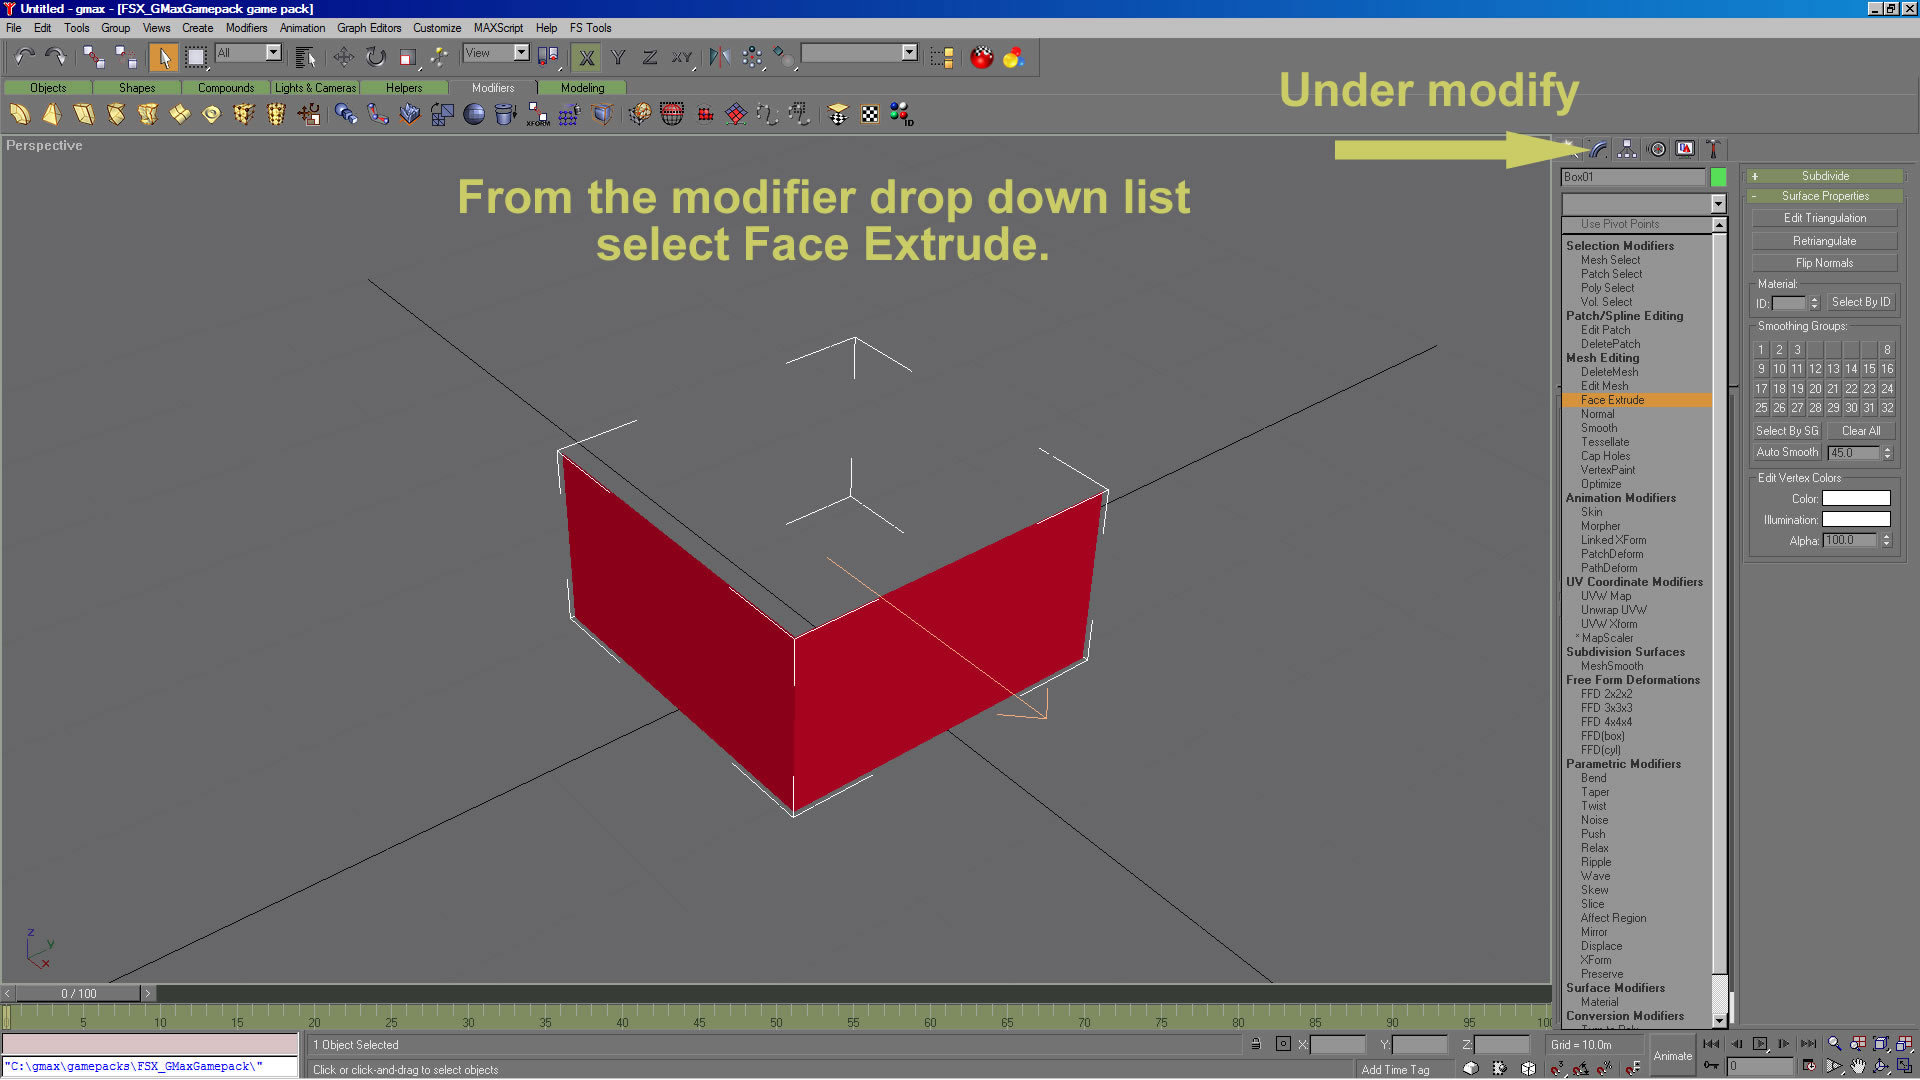Toggle the X axis constraint
This screenshot has height=1080, width=1920.
tap(587, 57)
